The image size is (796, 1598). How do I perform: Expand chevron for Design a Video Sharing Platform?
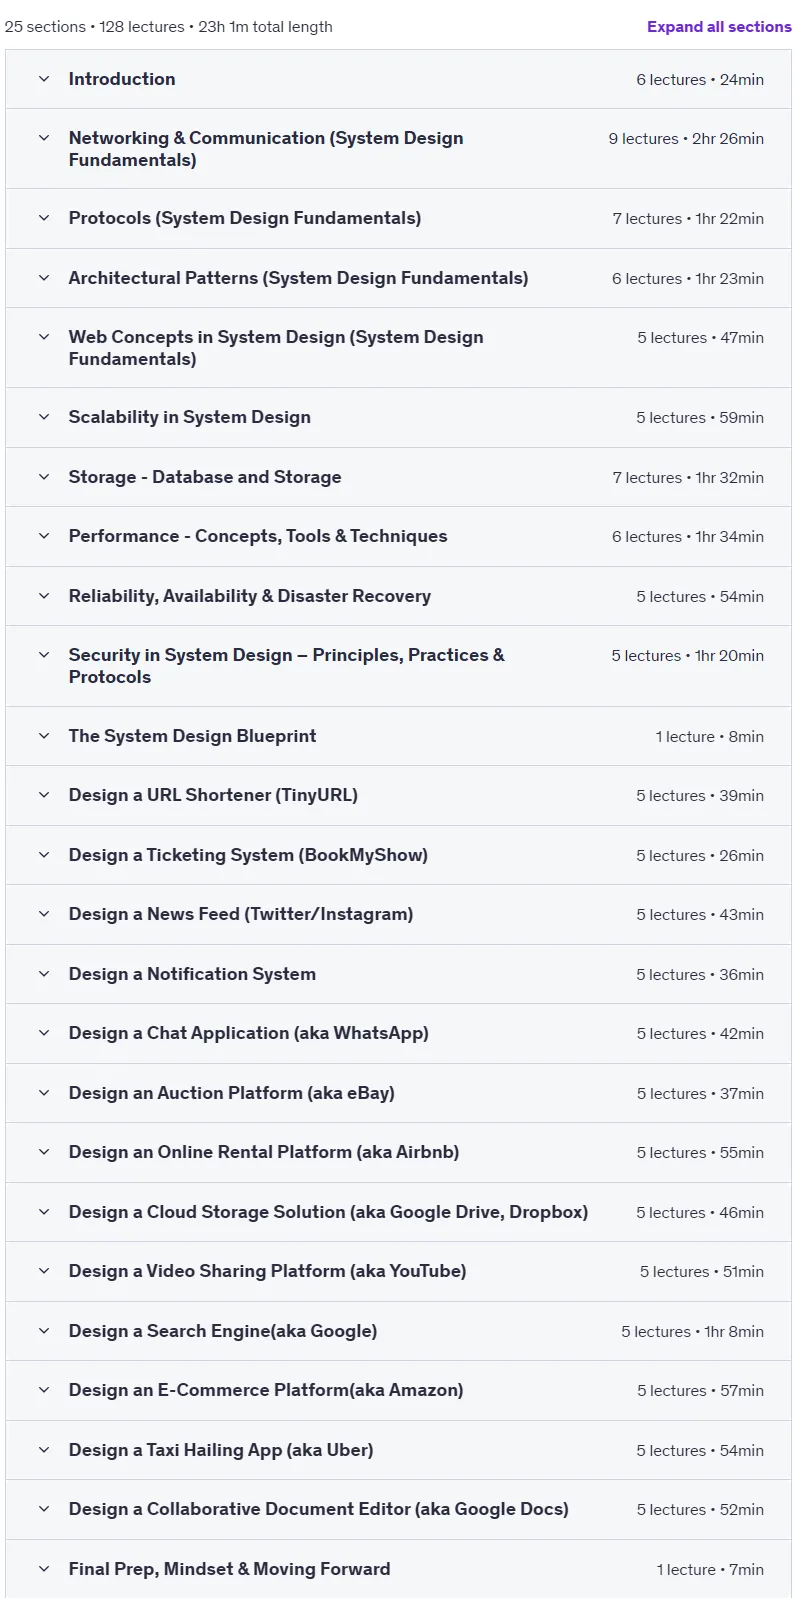44,1271
